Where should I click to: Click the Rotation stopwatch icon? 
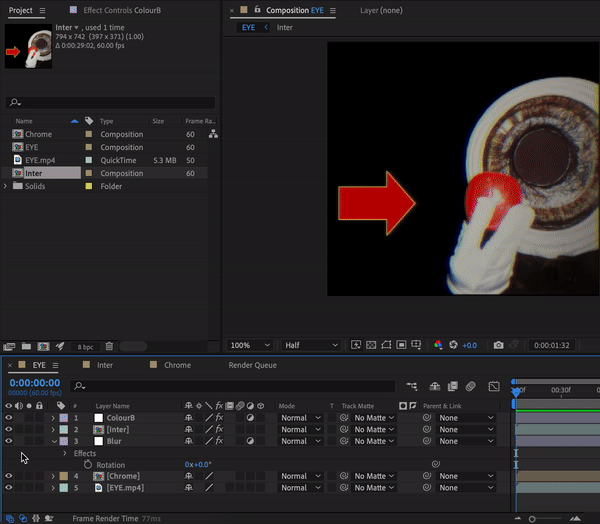pyautogui.click(x=87, y=465)
